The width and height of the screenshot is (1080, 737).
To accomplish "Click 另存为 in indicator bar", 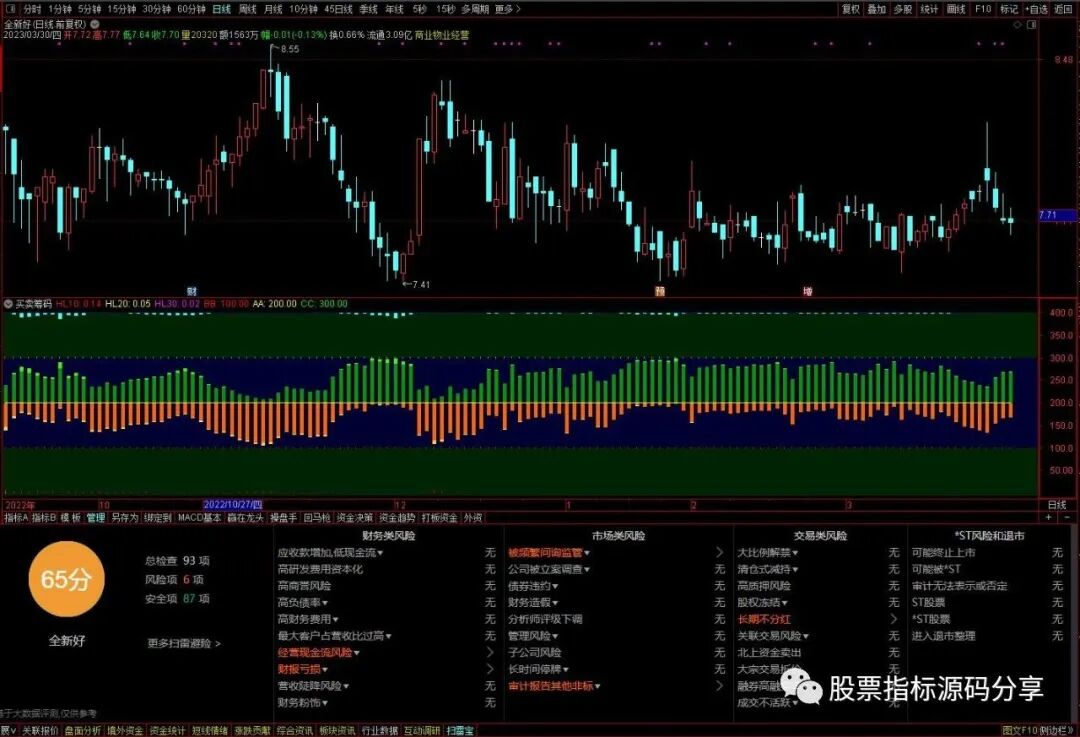I will (x=125, y=517).
